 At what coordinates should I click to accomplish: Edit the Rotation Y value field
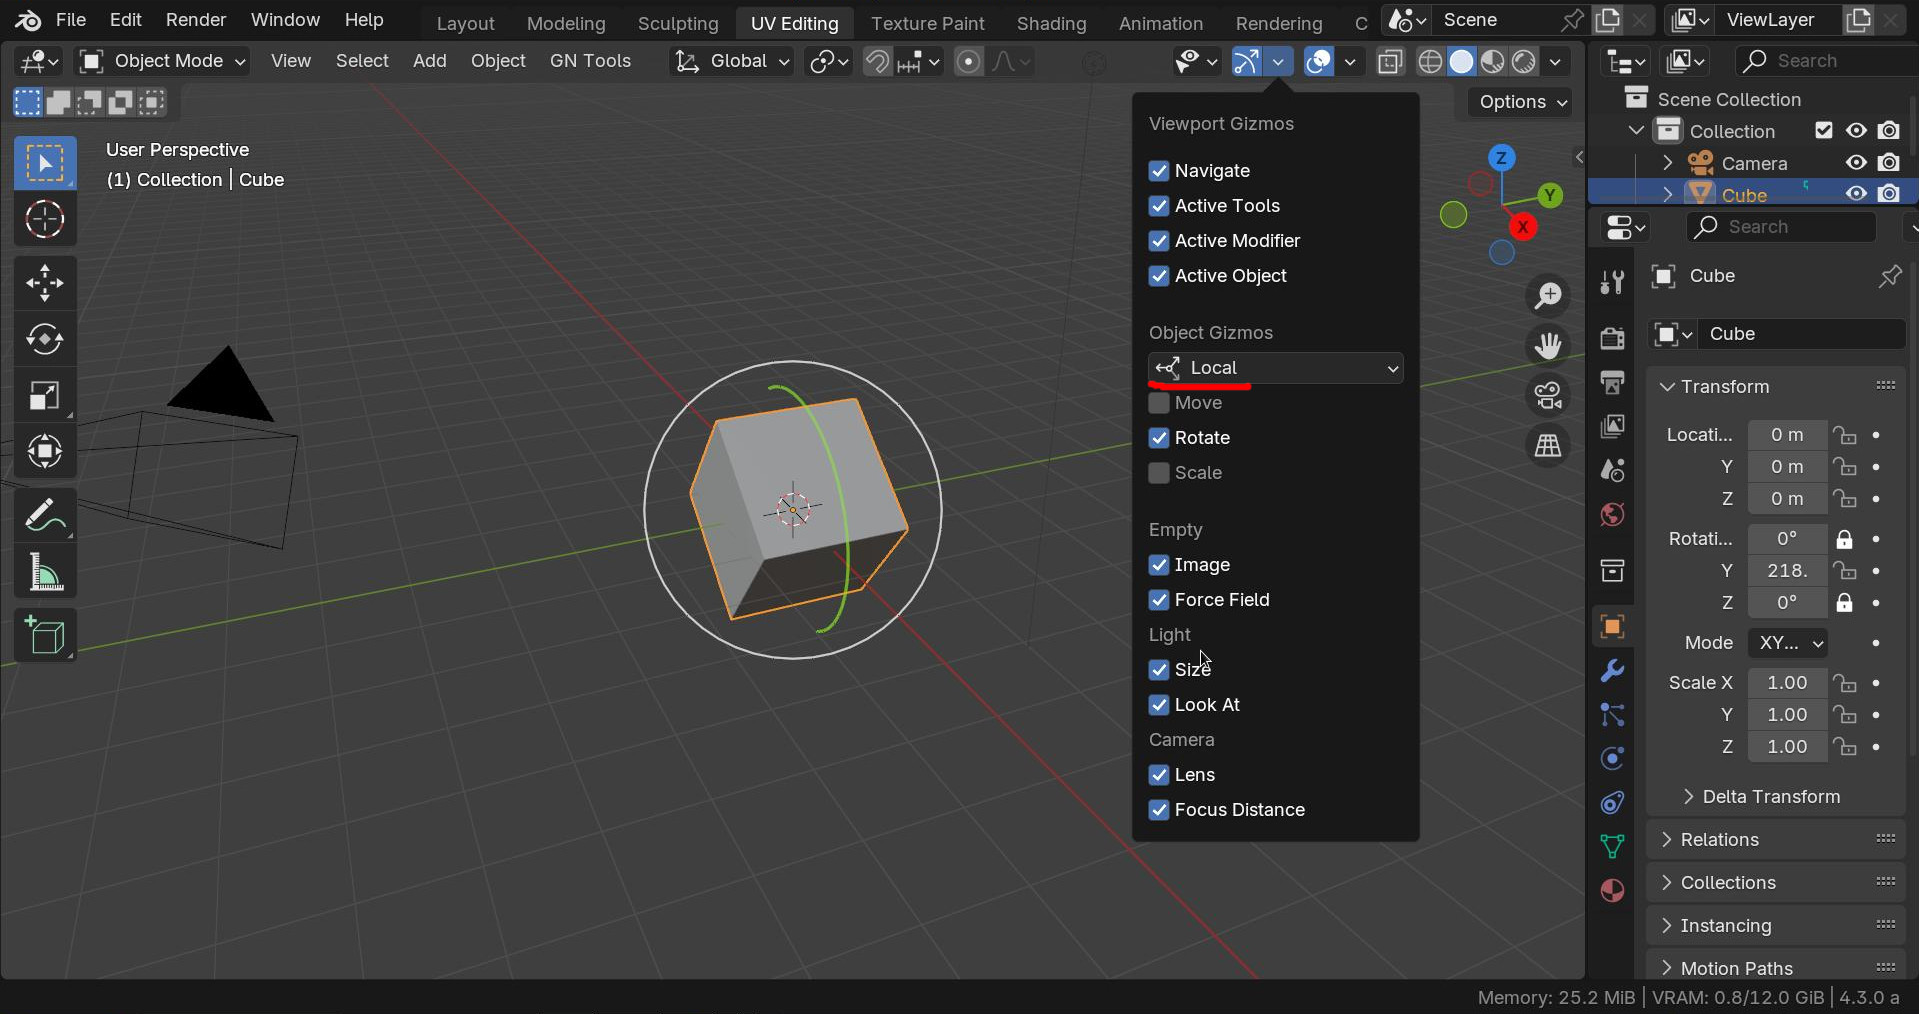click(1788, 571)
